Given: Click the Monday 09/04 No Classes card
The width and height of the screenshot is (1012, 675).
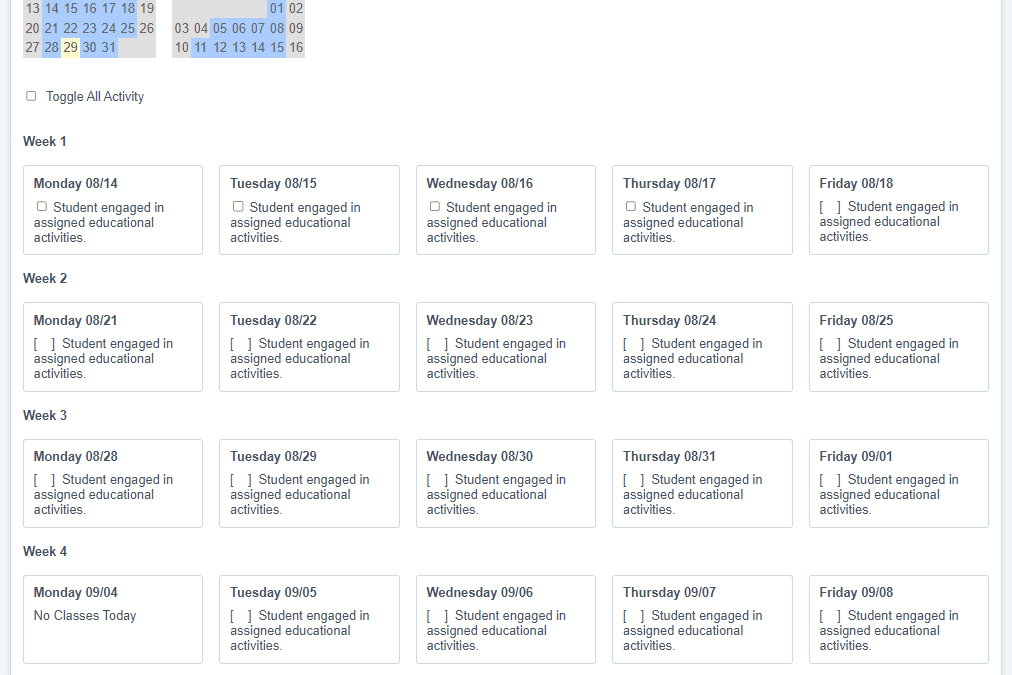Looking at the screenshot, I should tap(112, 618).
